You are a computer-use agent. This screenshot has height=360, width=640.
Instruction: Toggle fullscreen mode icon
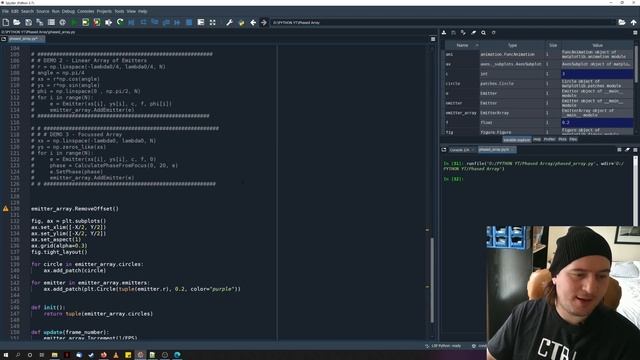pyautogui.click(x=212, y=22)
